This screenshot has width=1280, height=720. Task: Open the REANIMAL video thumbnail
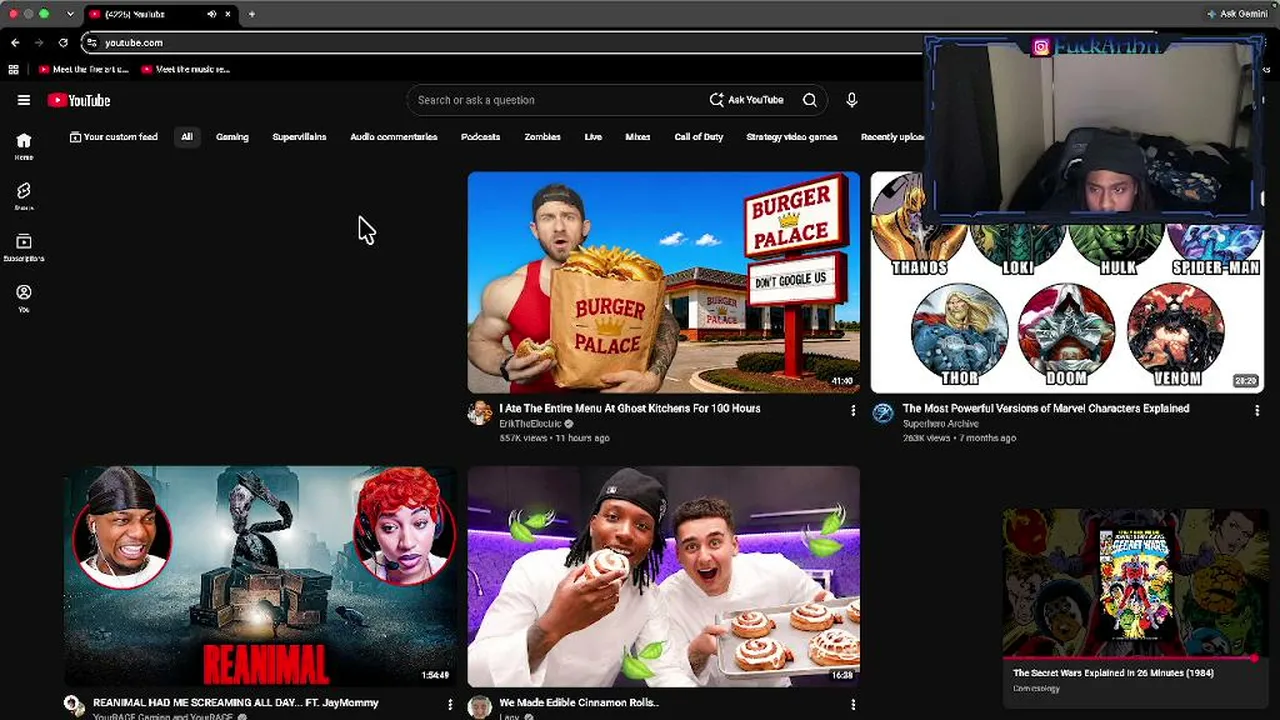pos(260,576)
